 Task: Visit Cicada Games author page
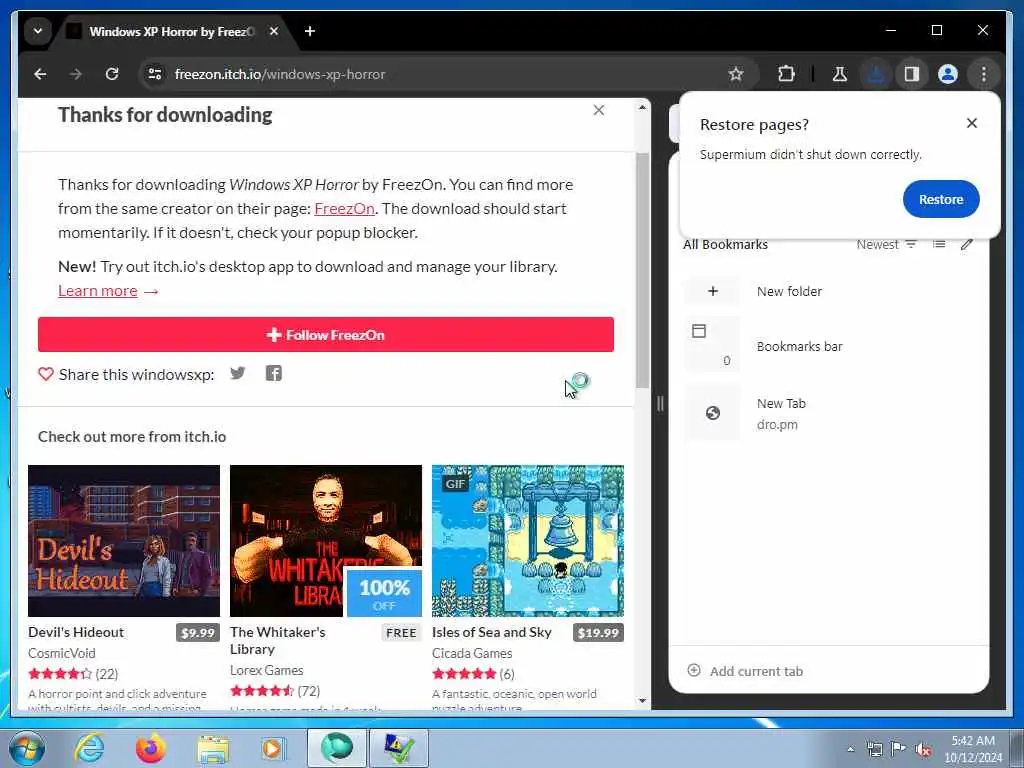[x=472, y=653]
